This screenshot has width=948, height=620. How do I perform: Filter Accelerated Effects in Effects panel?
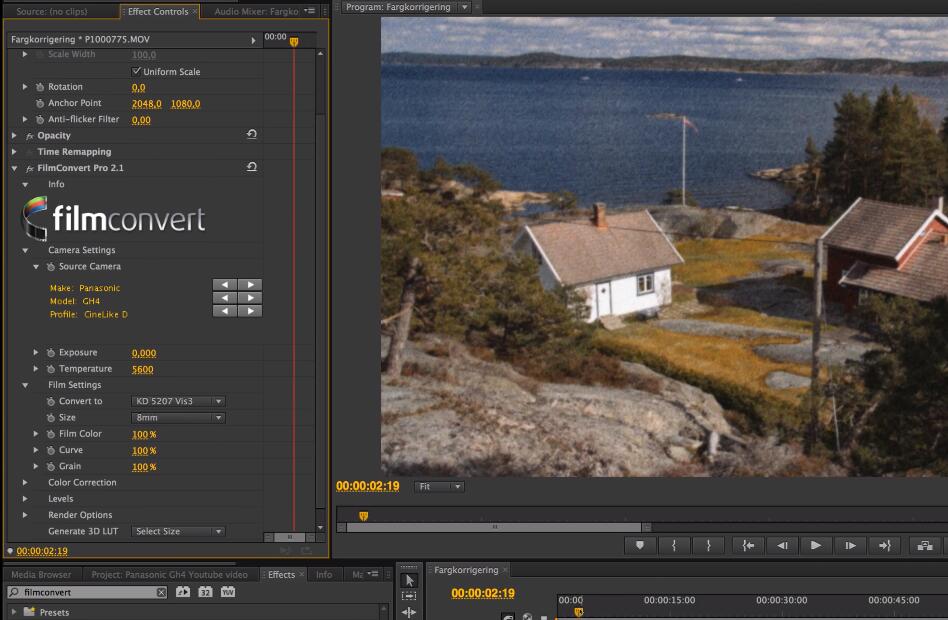[183, 592]
